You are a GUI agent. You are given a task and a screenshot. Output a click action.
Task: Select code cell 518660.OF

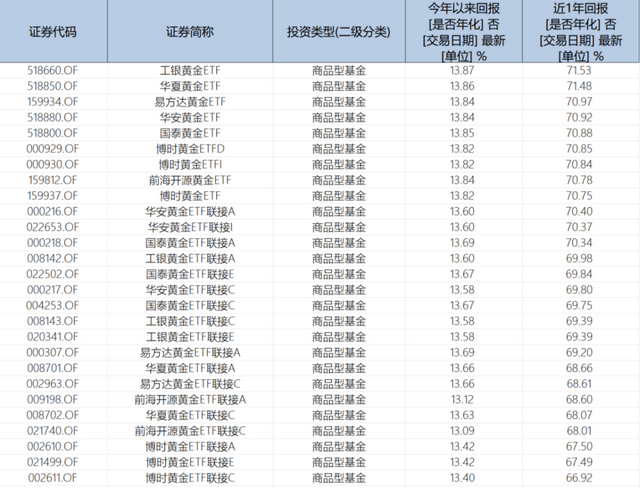[52, 71]
